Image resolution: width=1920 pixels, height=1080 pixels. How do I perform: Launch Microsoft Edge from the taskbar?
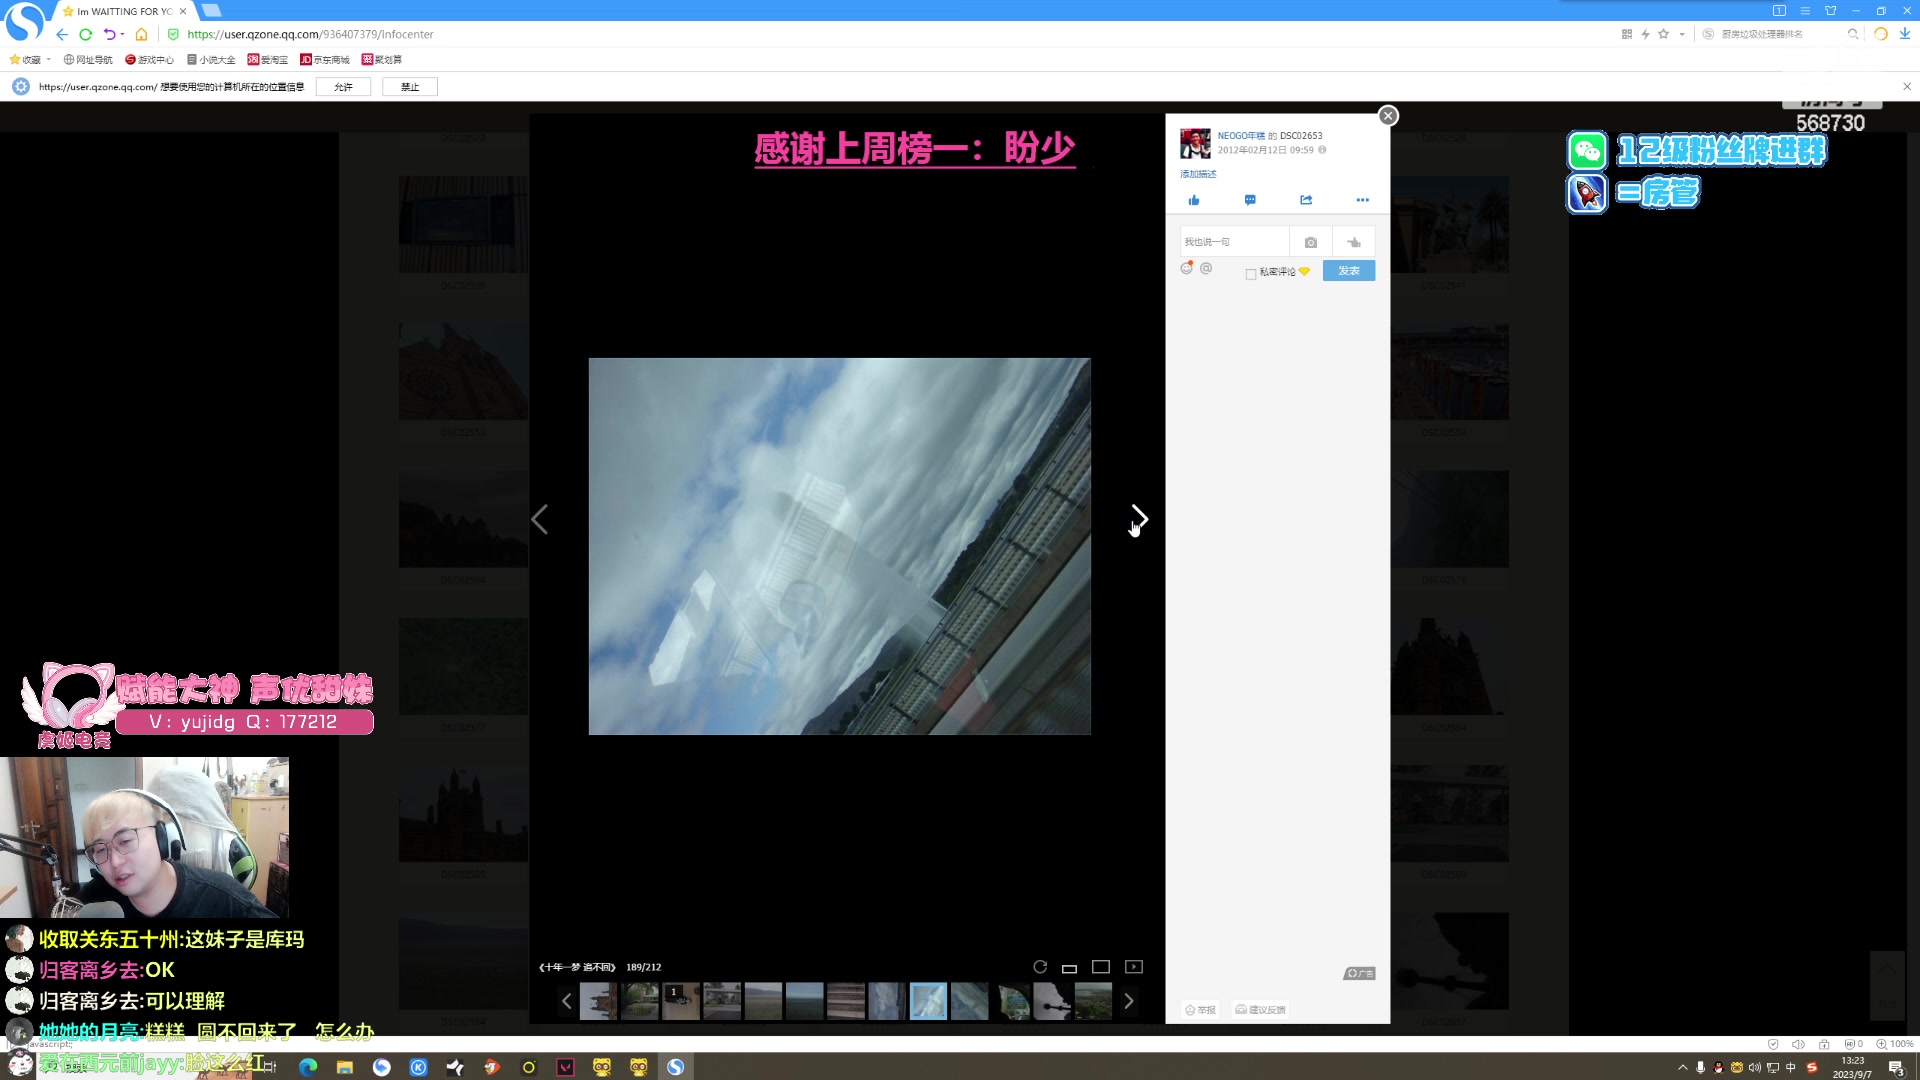pos(308,1067)
